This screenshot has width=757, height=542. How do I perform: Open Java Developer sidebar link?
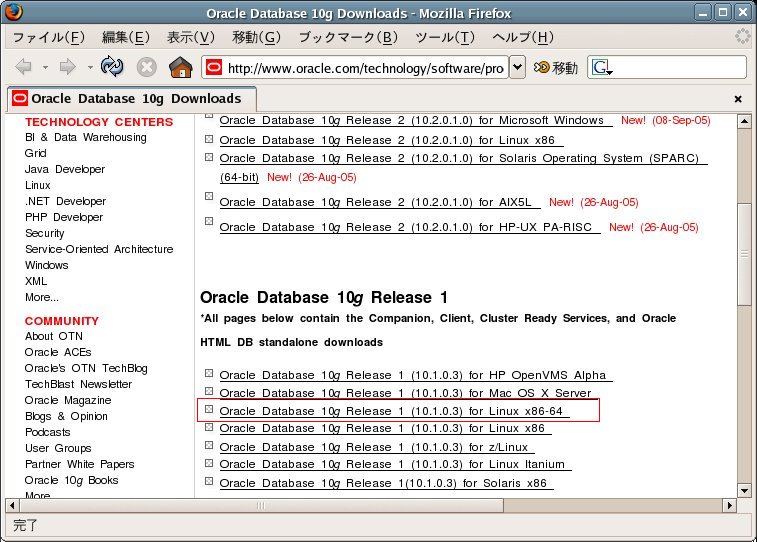point(65,169)
